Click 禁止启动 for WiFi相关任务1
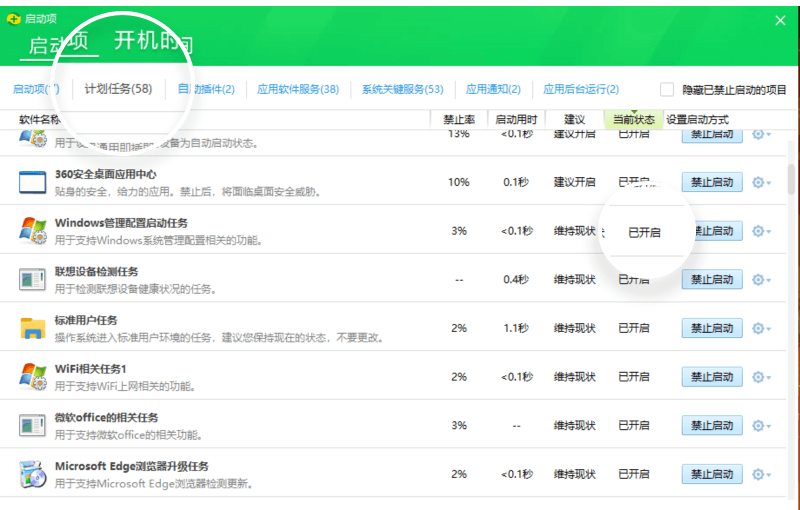 pos(712,377)
